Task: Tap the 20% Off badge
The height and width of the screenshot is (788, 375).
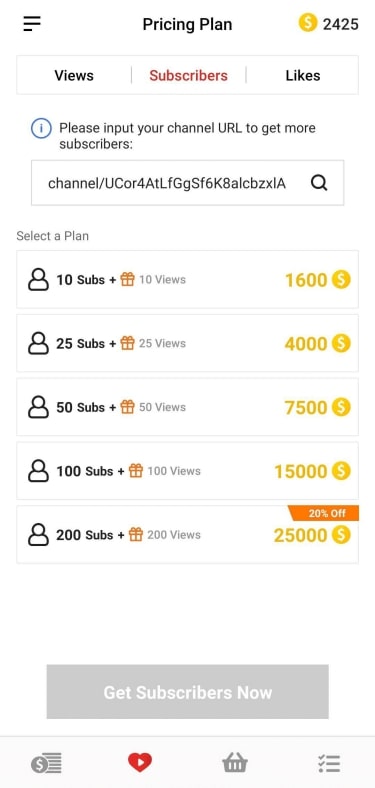Action: click(x=324, y=514)
